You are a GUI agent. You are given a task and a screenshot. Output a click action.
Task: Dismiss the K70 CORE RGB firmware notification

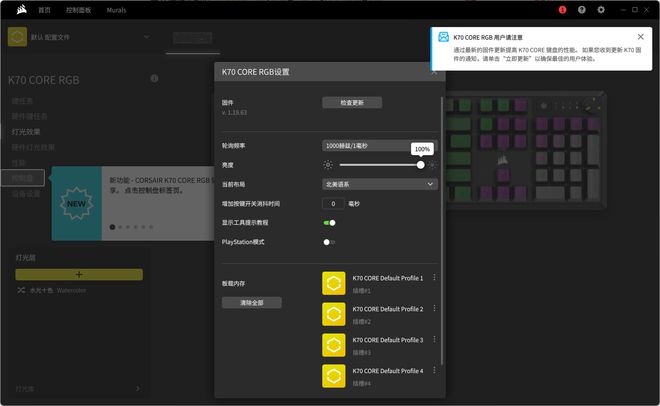point(640,37)
